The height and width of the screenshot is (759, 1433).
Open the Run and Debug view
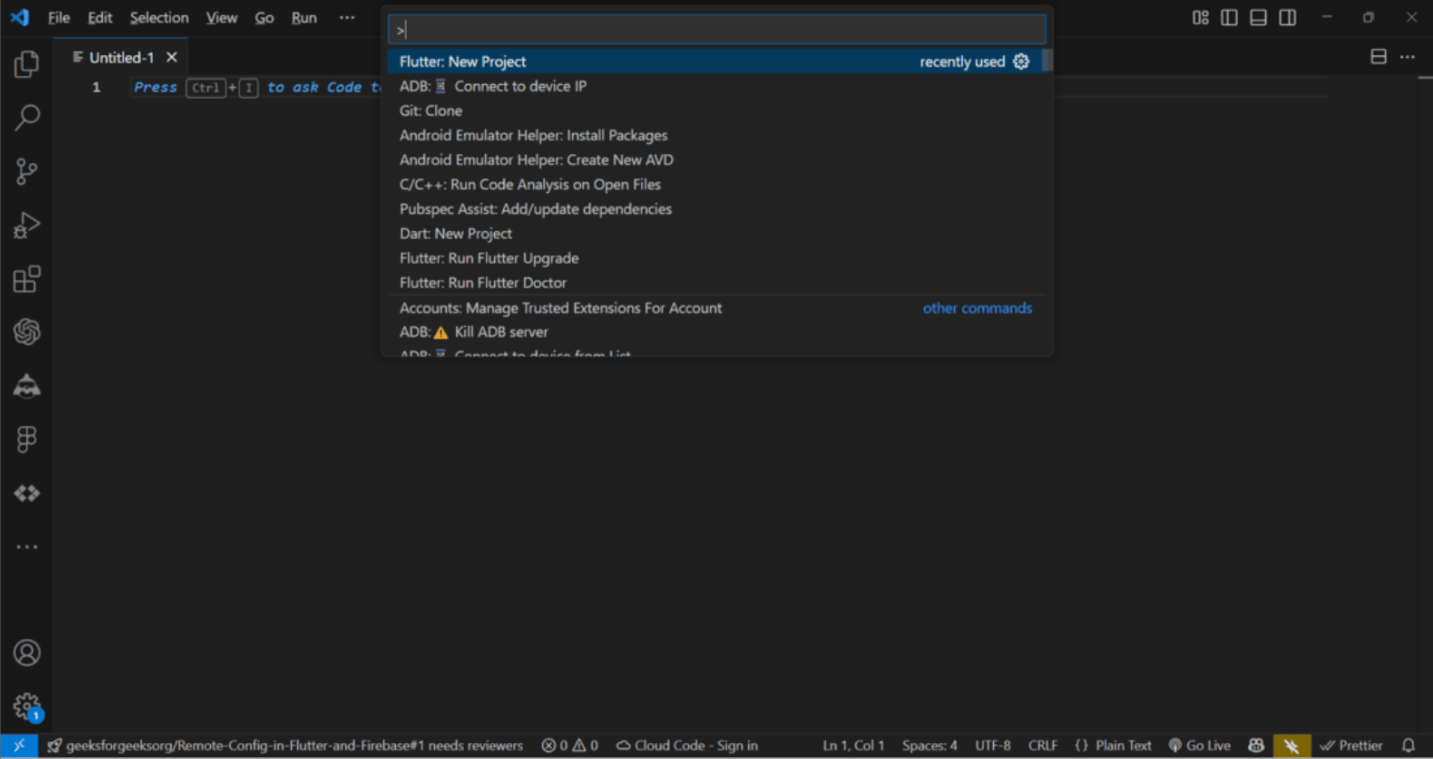coord(27,225)
